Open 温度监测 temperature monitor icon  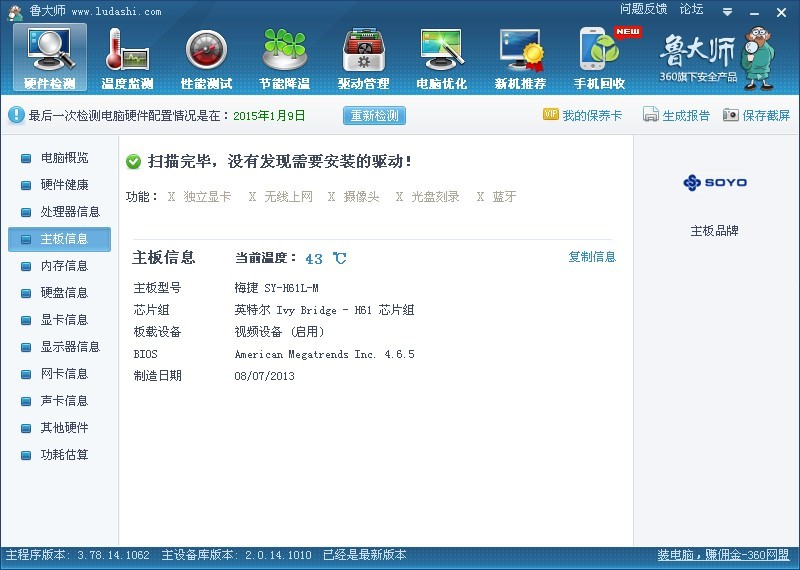(128, 57)
